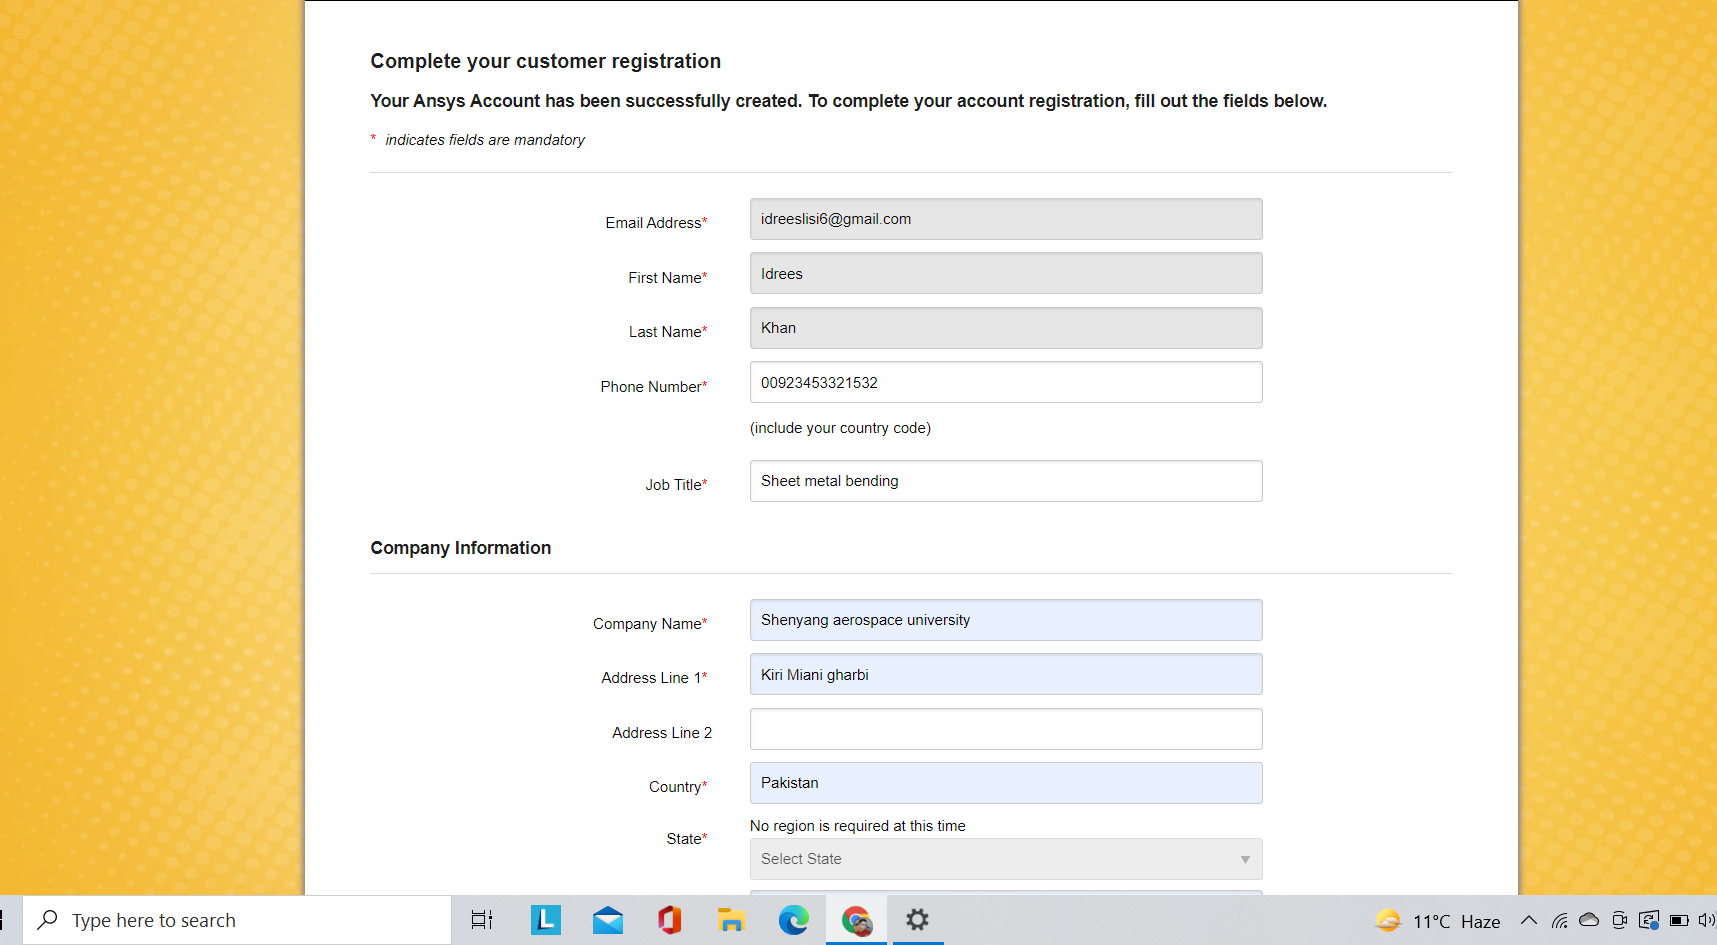Open Microsoft Office from the taskbar

pyautogui.click(x=670, y=920)
